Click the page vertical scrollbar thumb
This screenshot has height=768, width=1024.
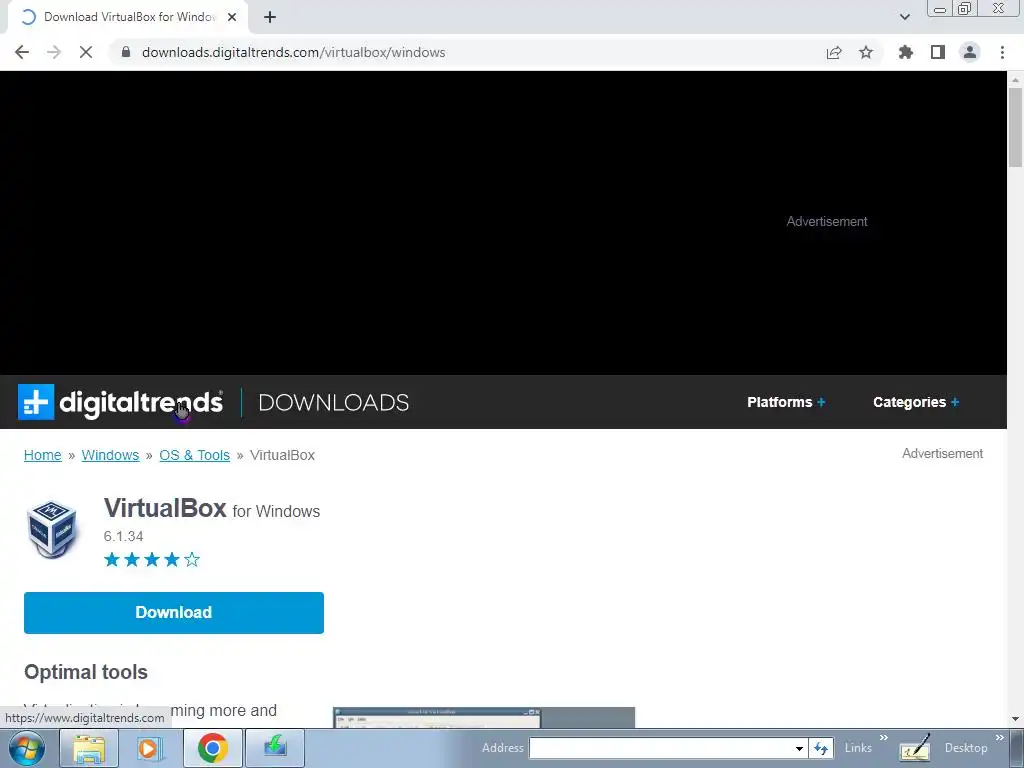[x=1015, y=127]
